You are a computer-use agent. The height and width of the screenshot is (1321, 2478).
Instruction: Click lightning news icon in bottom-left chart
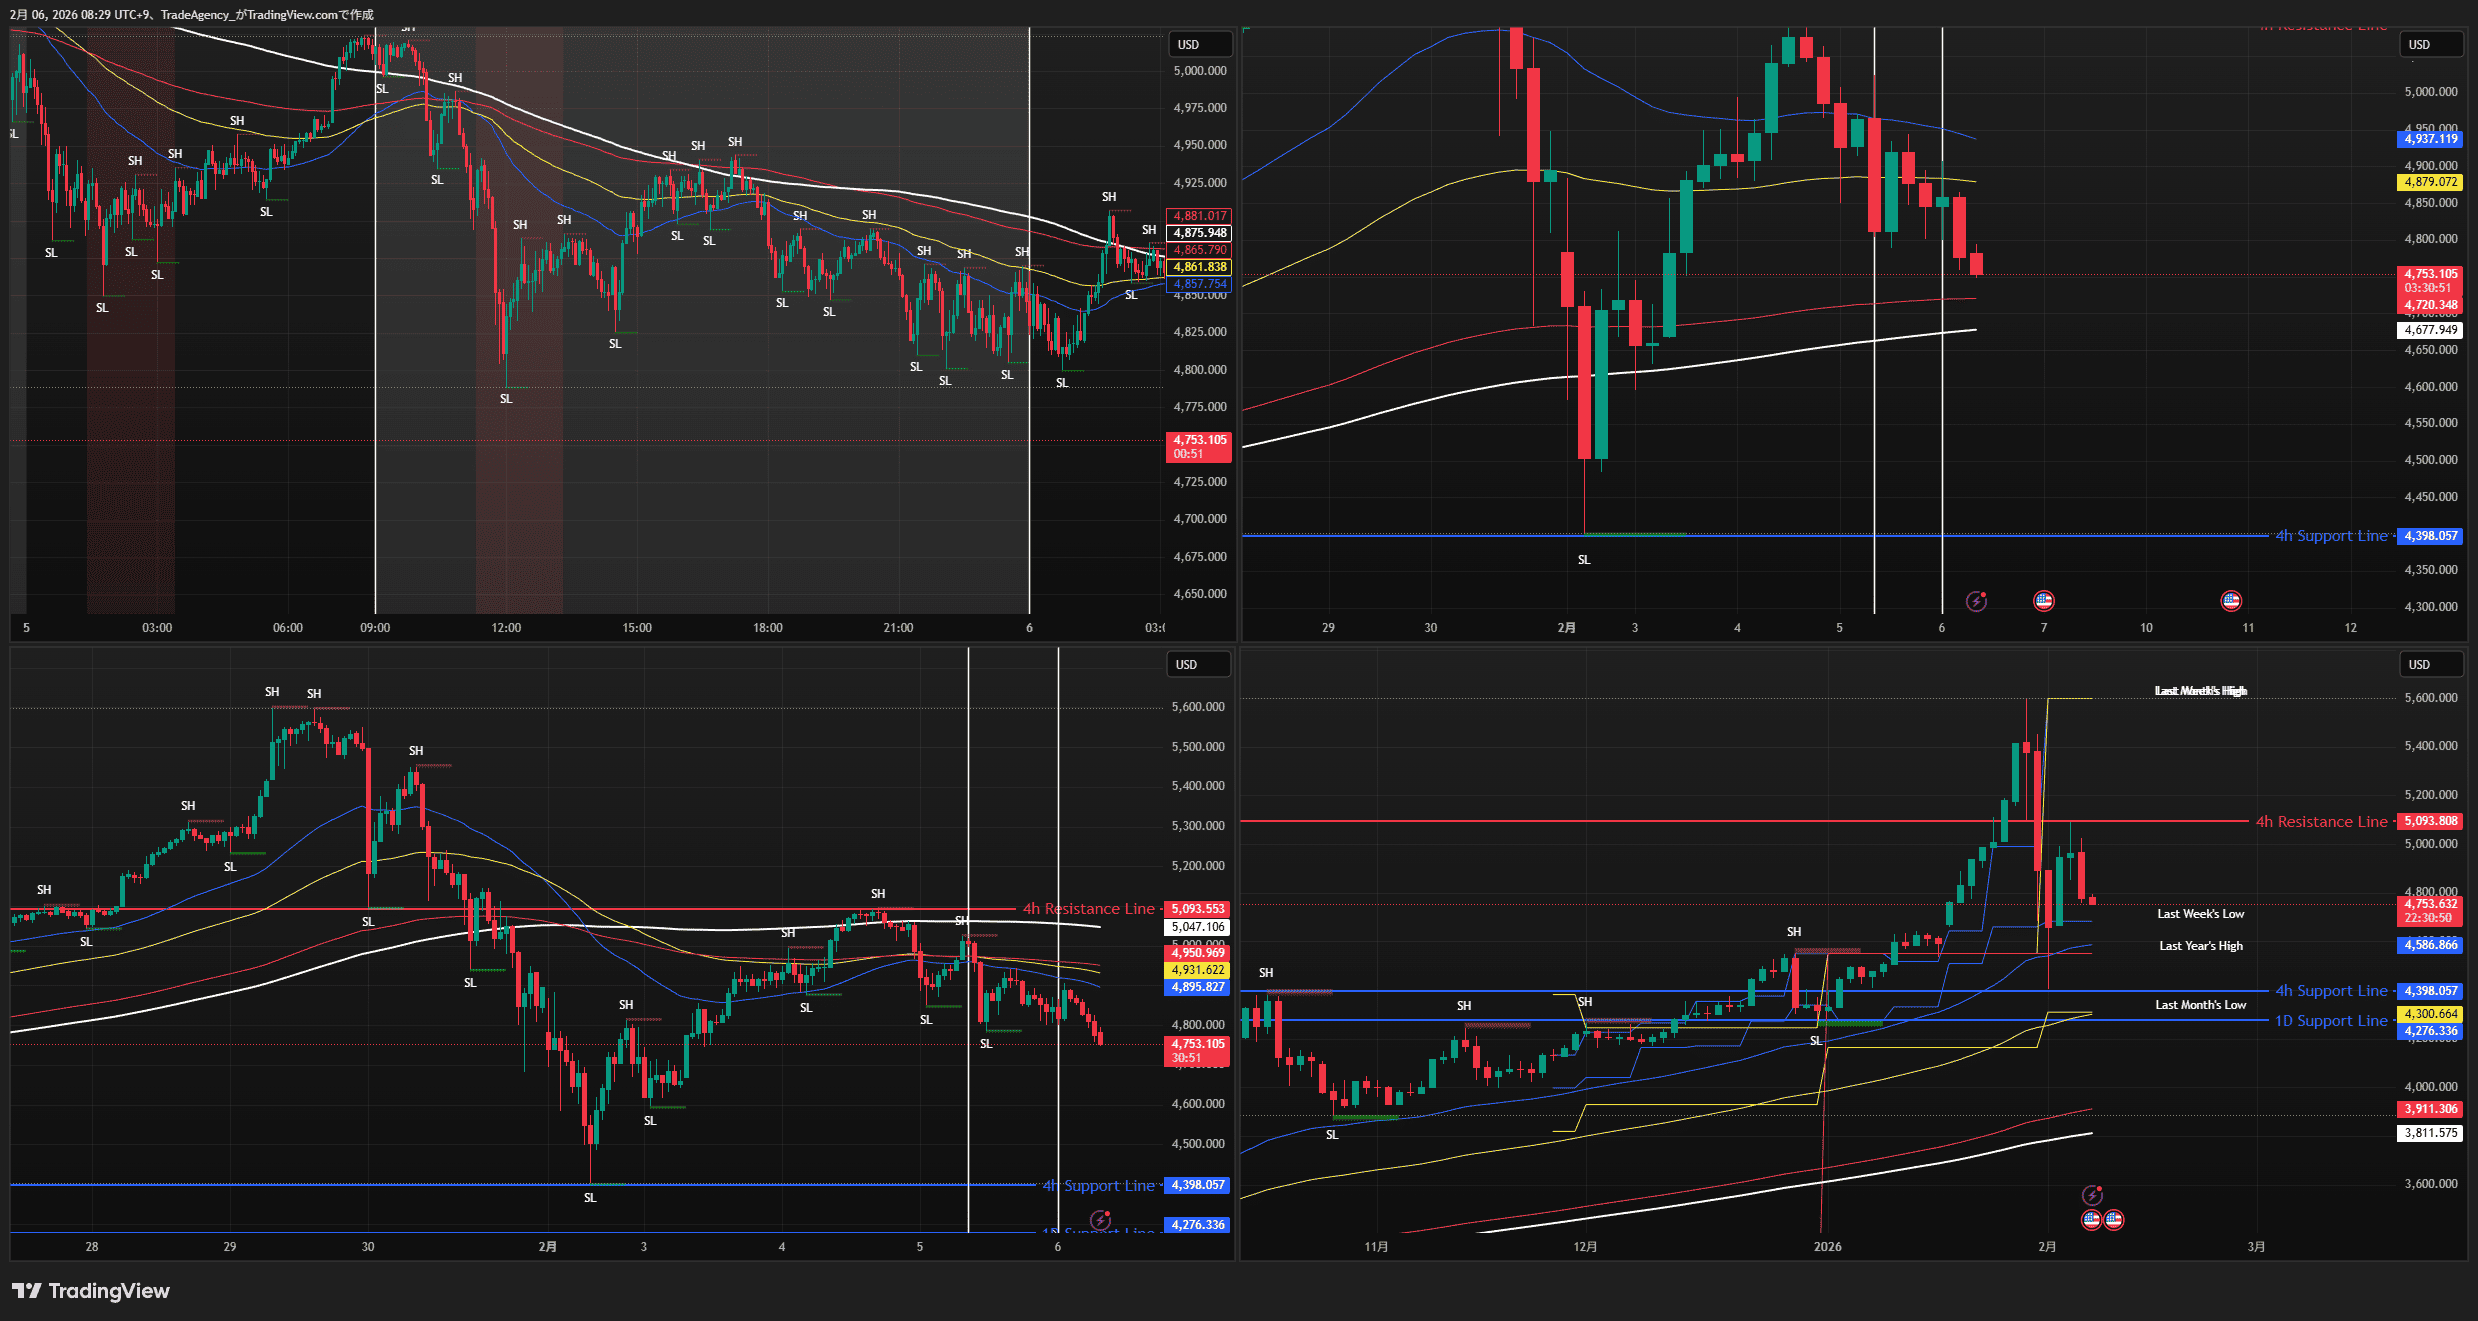(x=1100, y=1220)
